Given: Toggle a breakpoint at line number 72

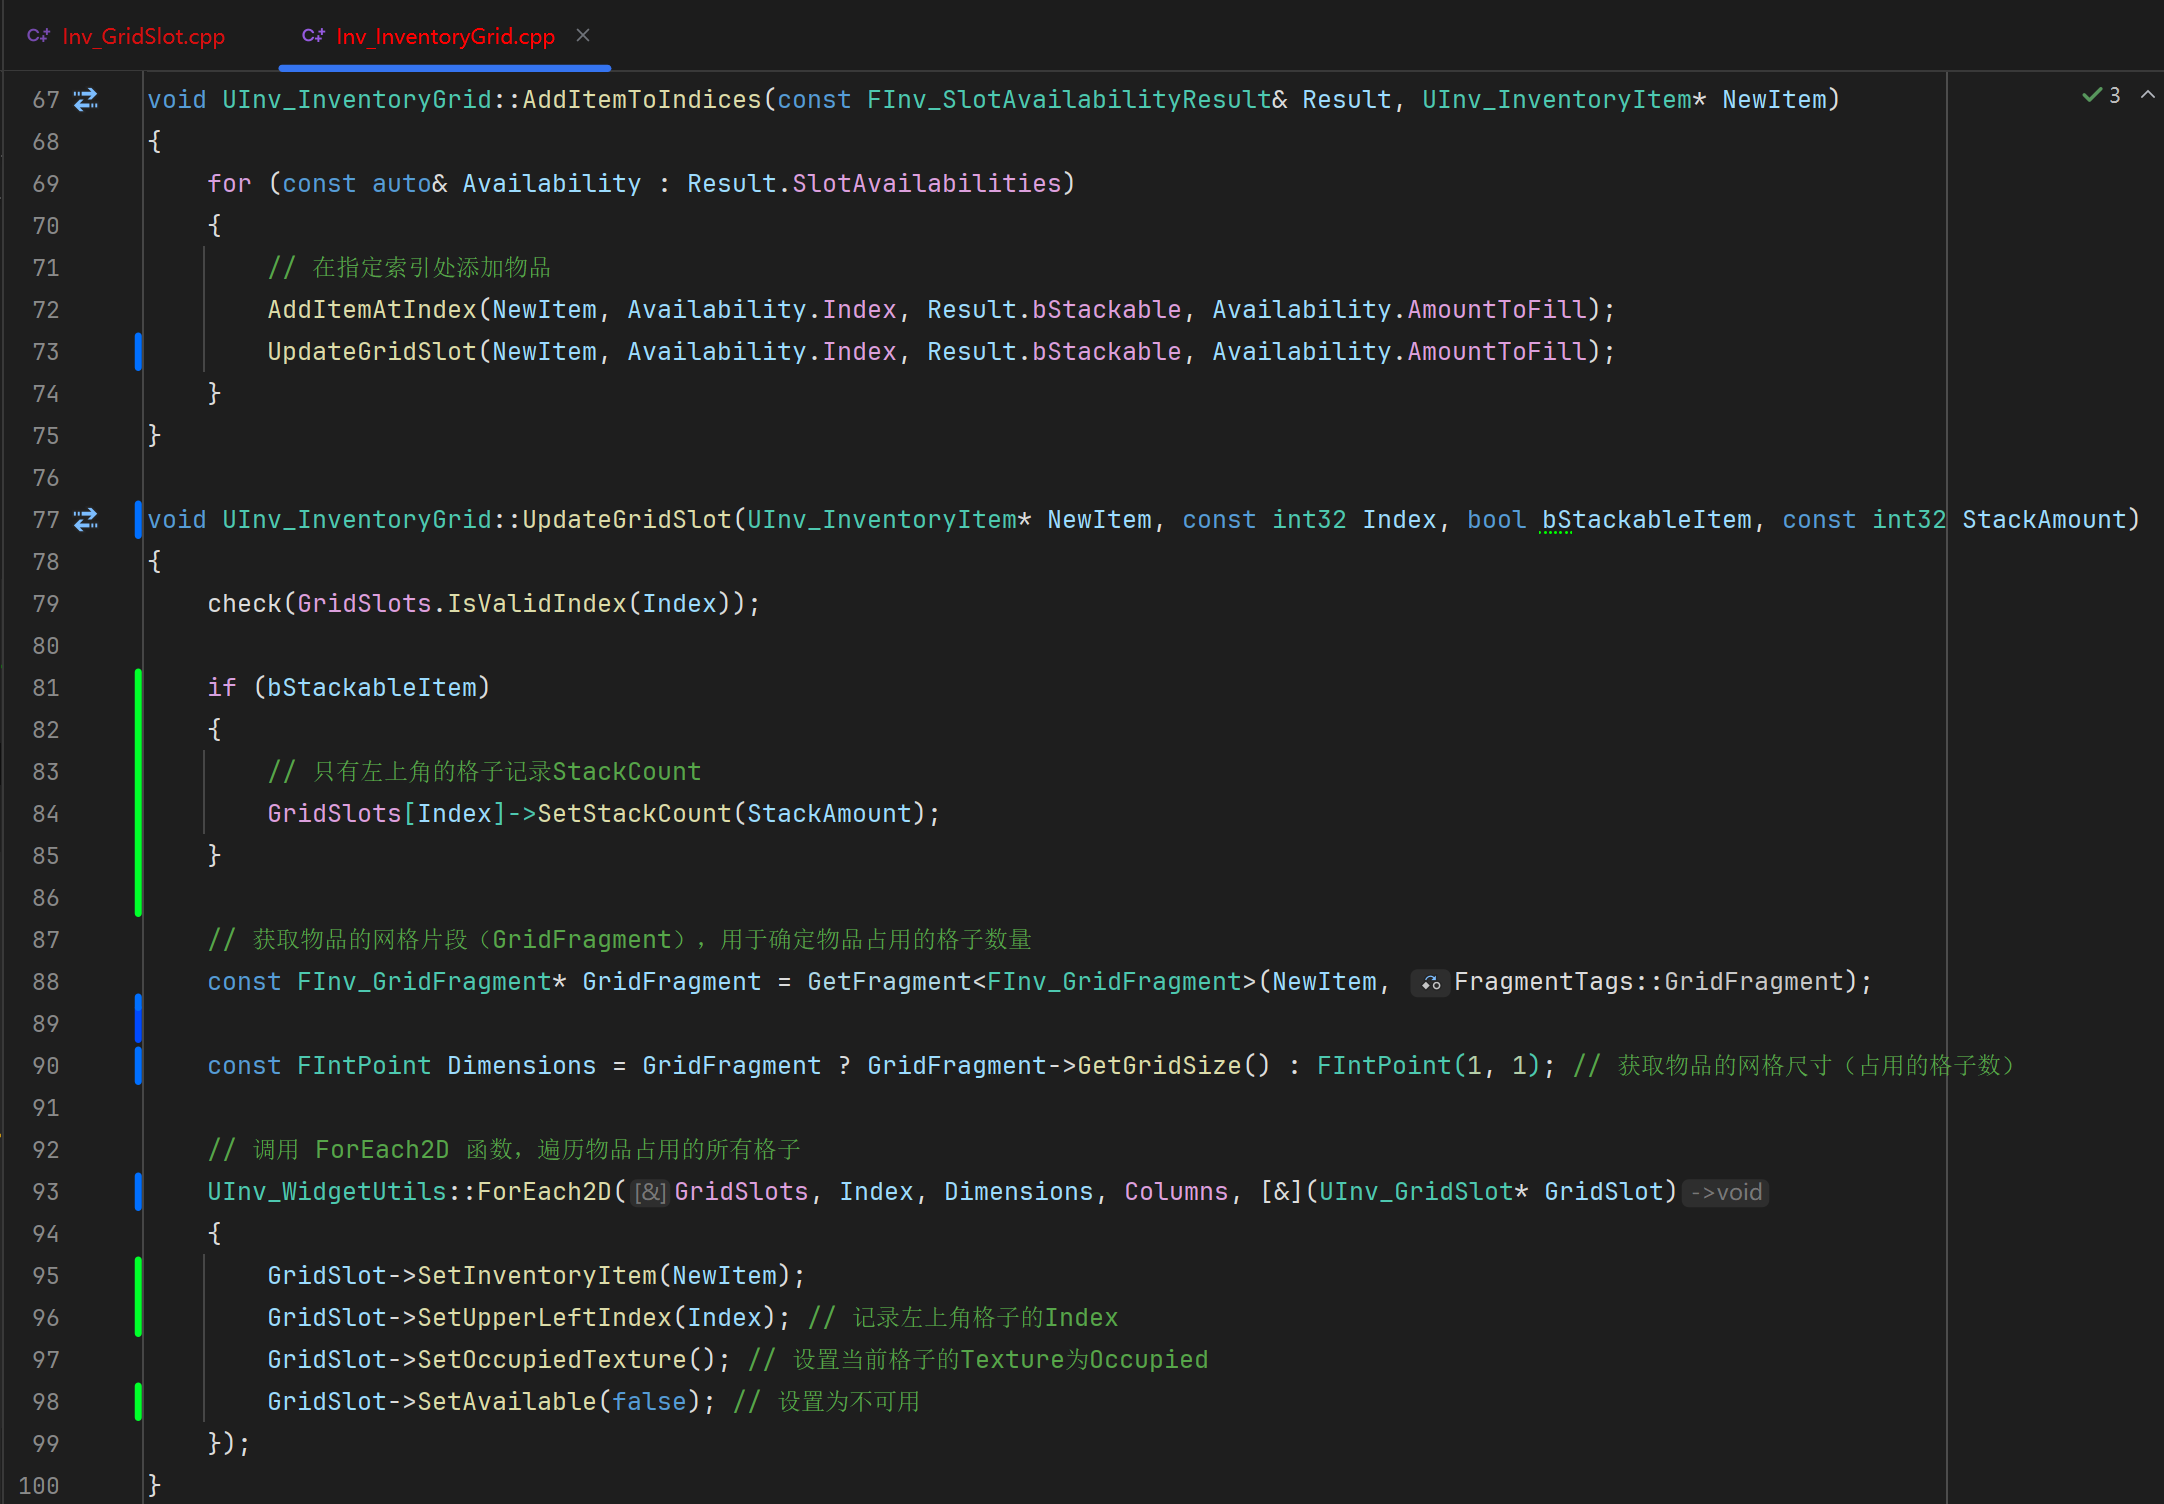Looking at the screenshot, I should tap(45, 310).
